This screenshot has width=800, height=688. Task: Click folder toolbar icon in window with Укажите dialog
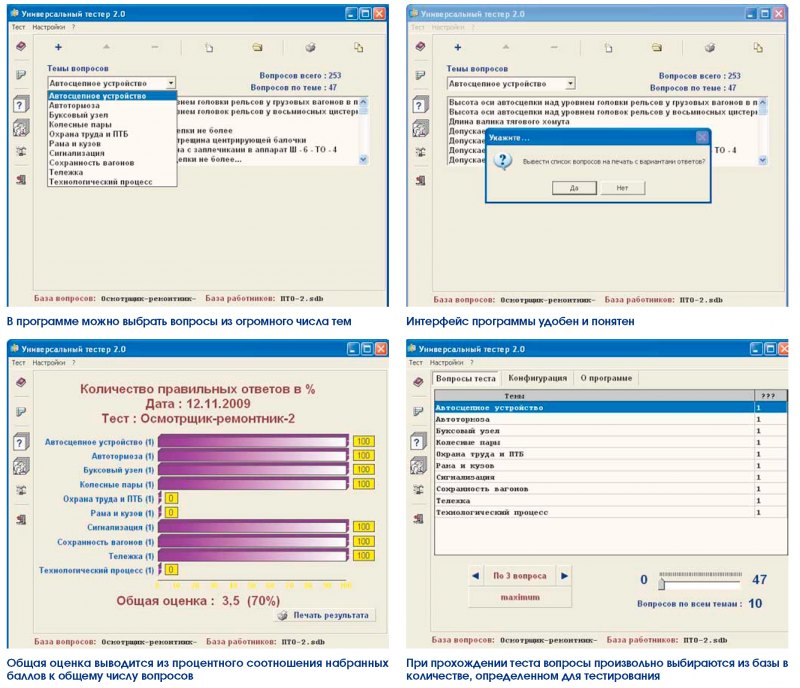pos(656,47)
